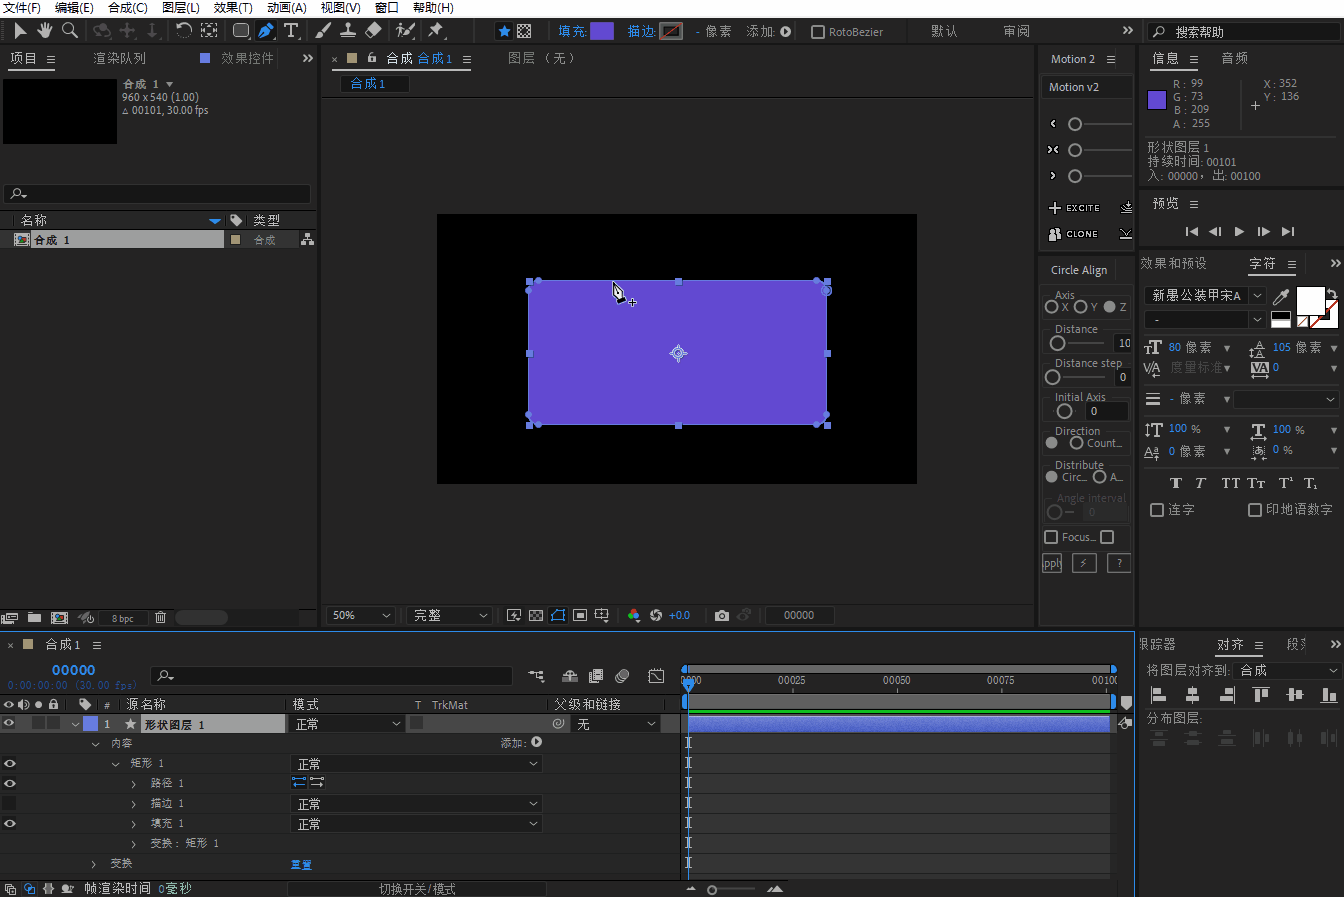The image size is (1344, 897).
Task: Show the 描边 1 visibility box
Action: point(9,803)
